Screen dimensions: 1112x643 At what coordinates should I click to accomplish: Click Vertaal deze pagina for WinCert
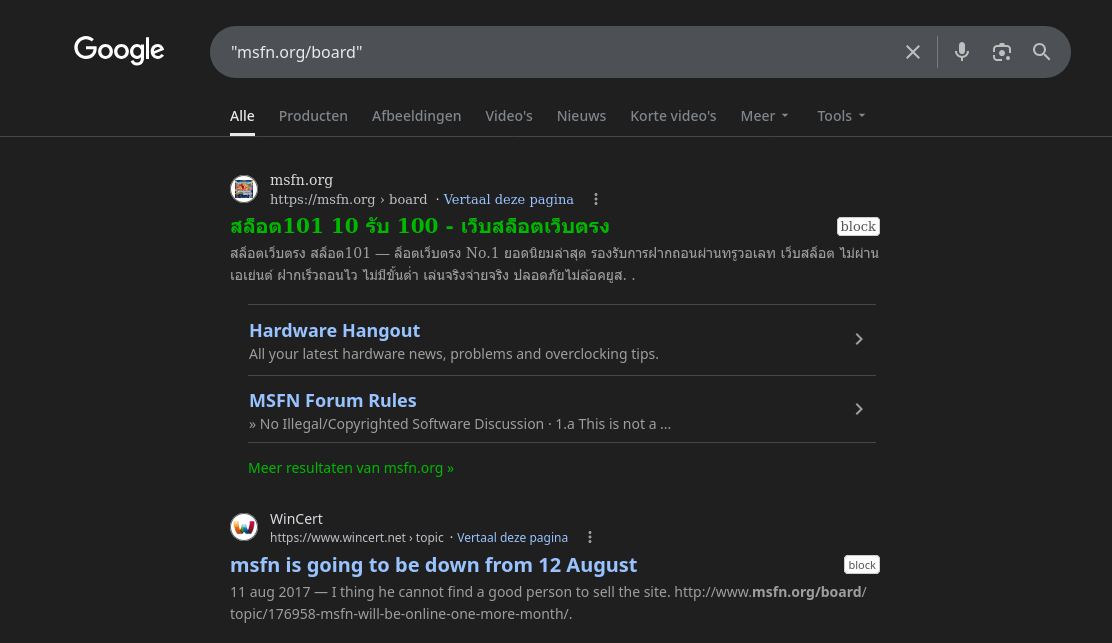(512, 537)
